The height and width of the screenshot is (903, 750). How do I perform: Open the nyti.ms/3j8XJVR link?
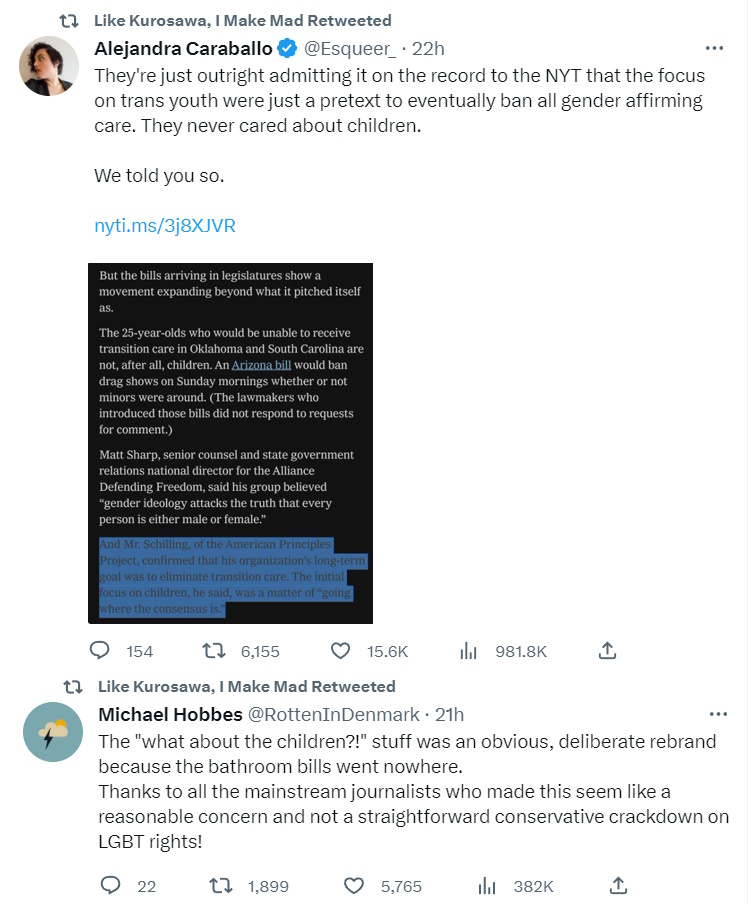[165, 226]
